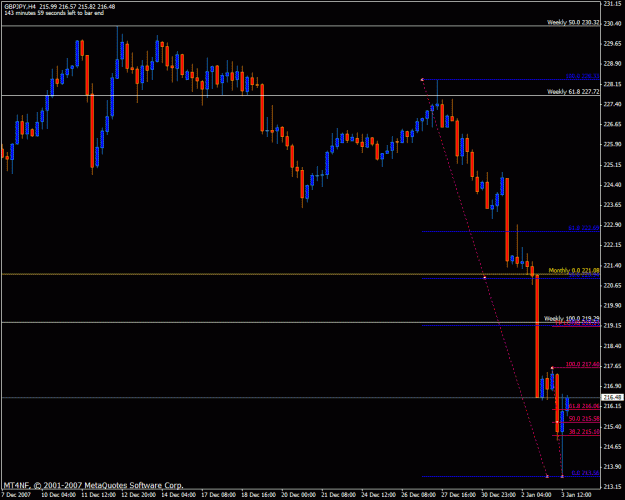Click the 228.90 price axis label
This screenshot has width=625, height=500.
tap(613, 64)
